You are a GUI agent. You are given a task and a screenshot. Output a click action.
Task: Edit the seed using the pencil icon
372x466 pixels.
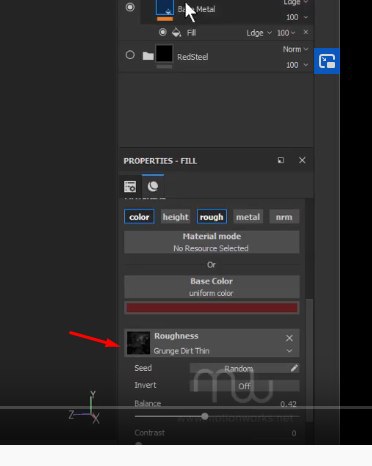(x=294, y=368)
